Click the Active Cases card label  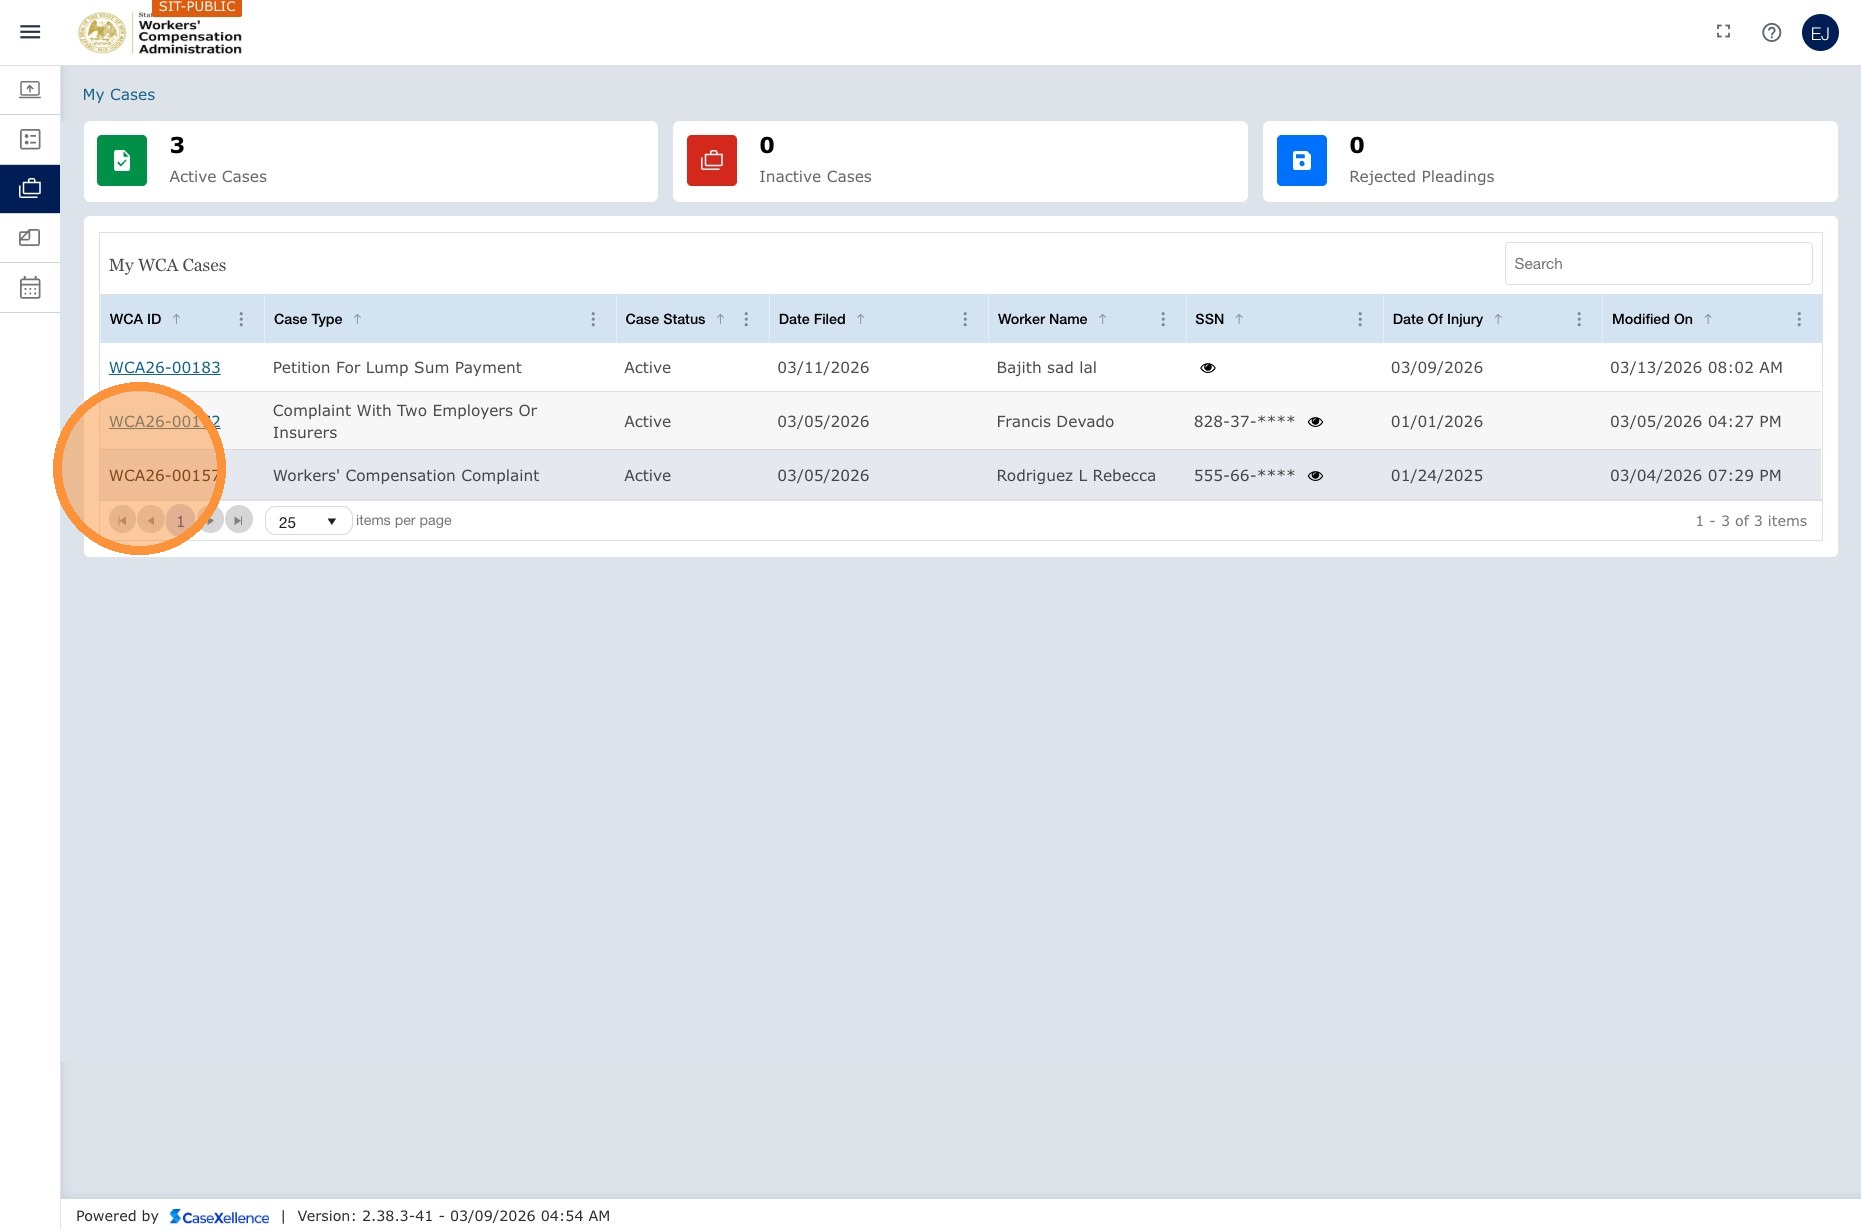click(x=218, y=177)
